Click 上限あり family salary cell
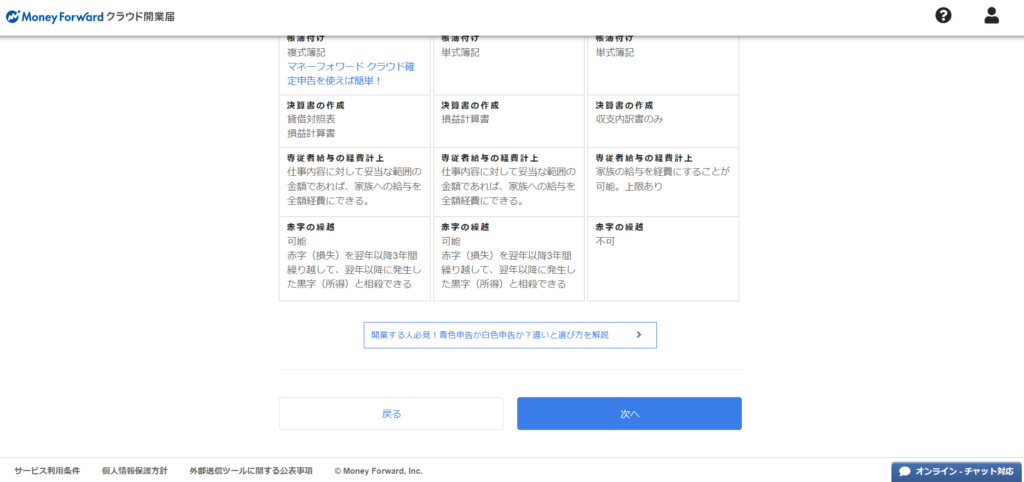Viewport: 1024px width, 482px height. pyautogui.click(x=662, y=181)
